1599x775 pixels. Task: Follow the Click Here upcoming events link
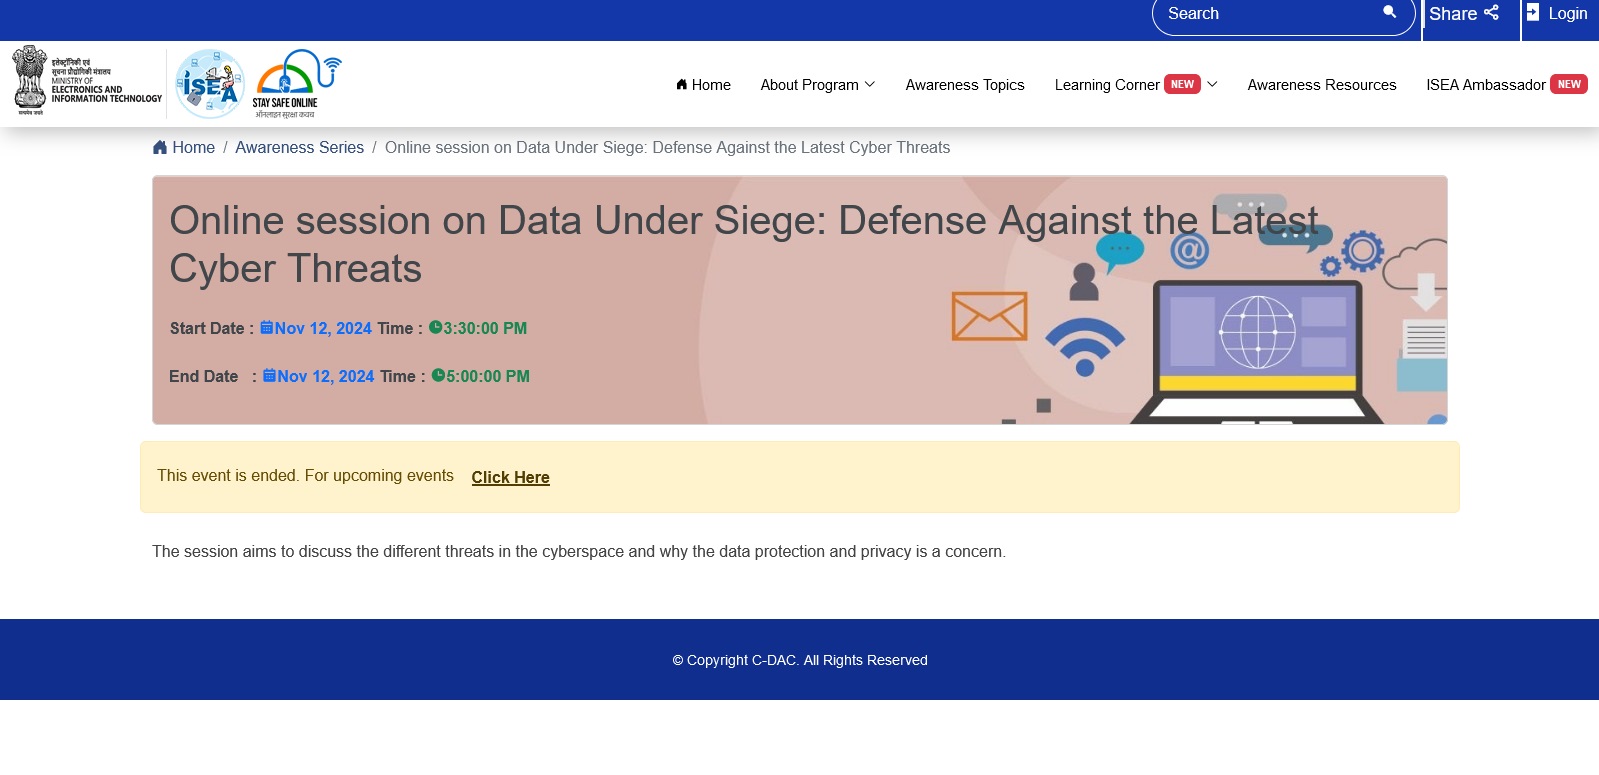coord(510,478)
